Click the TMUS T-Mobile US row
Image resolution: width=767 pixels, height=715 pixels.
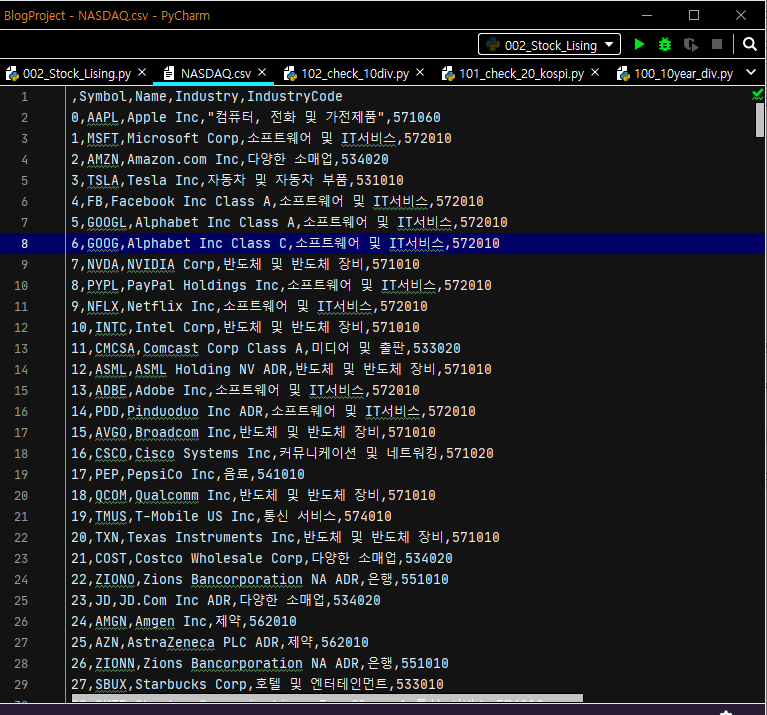[x=231, y=517]
